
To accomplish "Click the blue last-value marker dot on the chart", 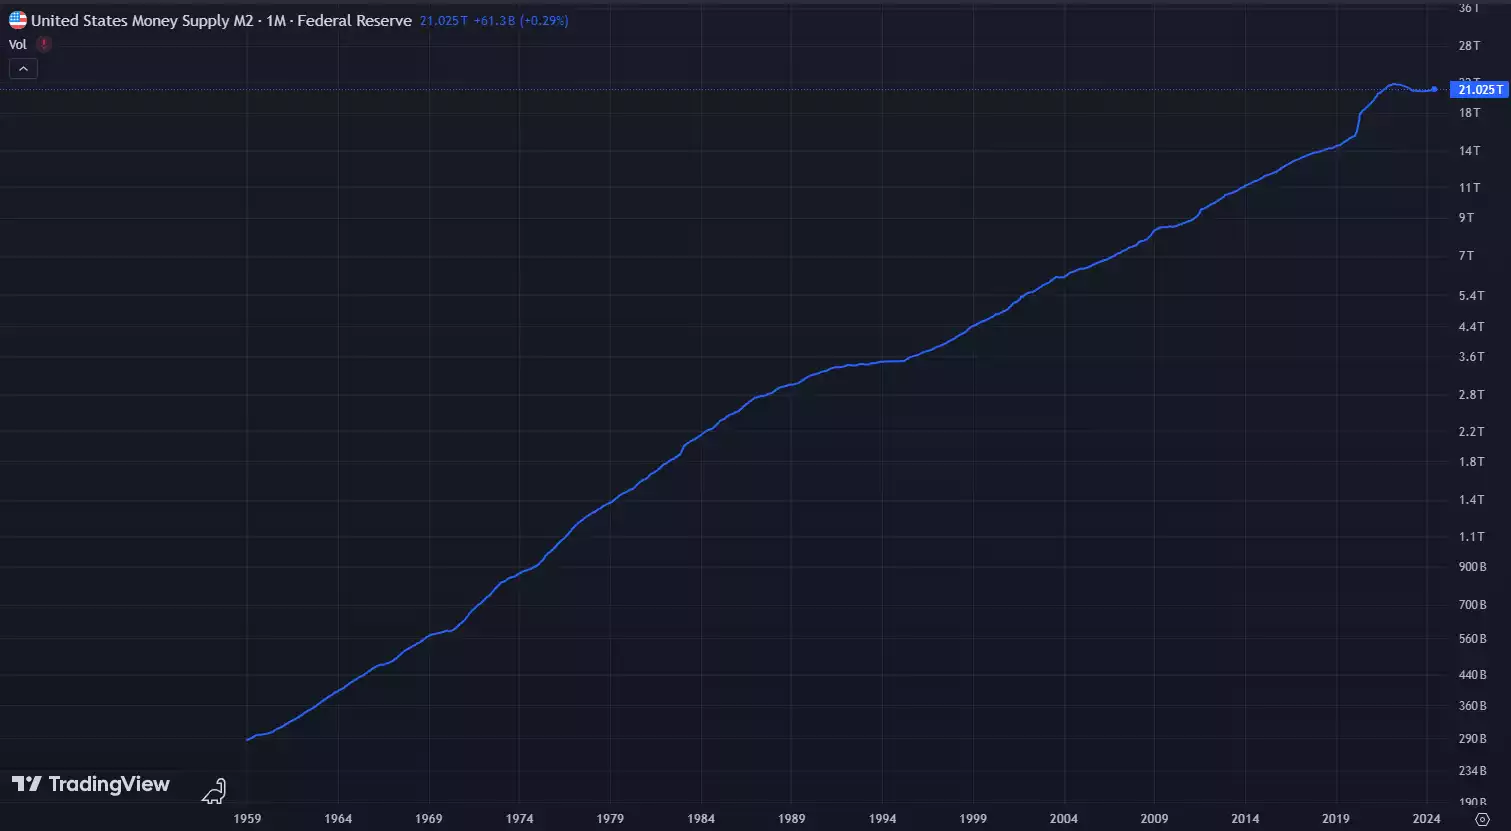I will pos(1435,89).
